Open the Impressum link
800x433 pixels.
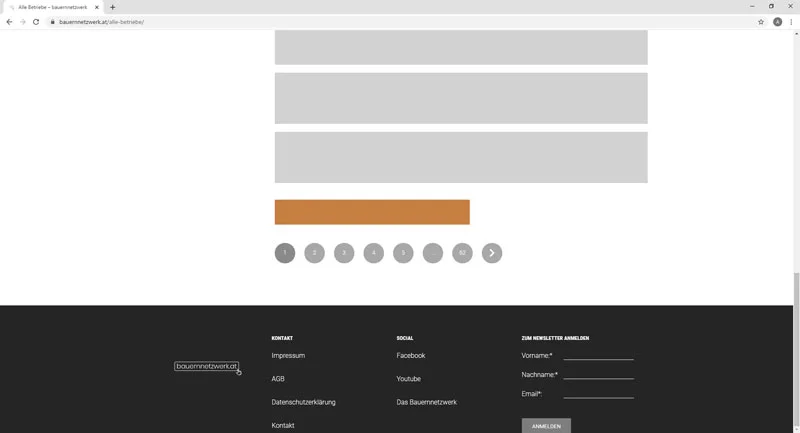(x=288, y=356)
